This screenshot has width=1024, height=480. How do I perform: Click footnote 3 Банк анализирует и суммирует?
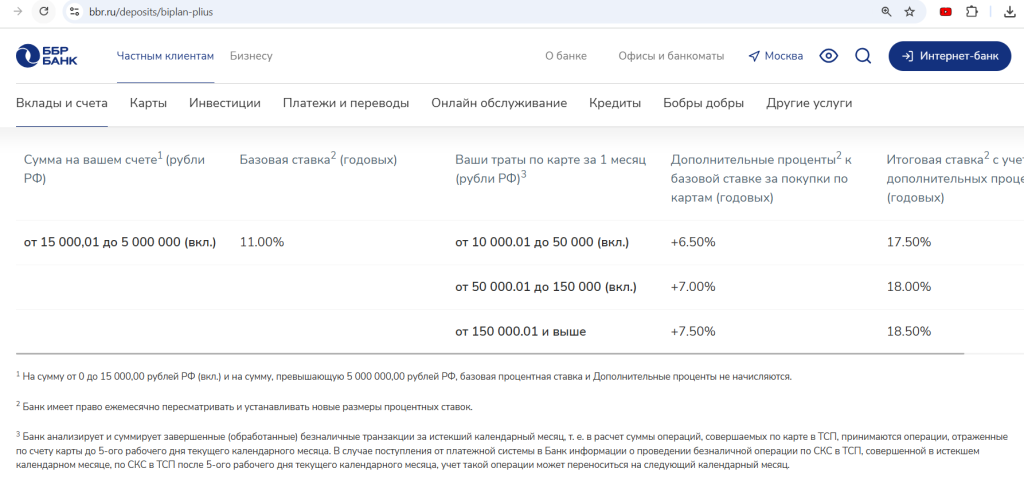[x=512, y=451]
